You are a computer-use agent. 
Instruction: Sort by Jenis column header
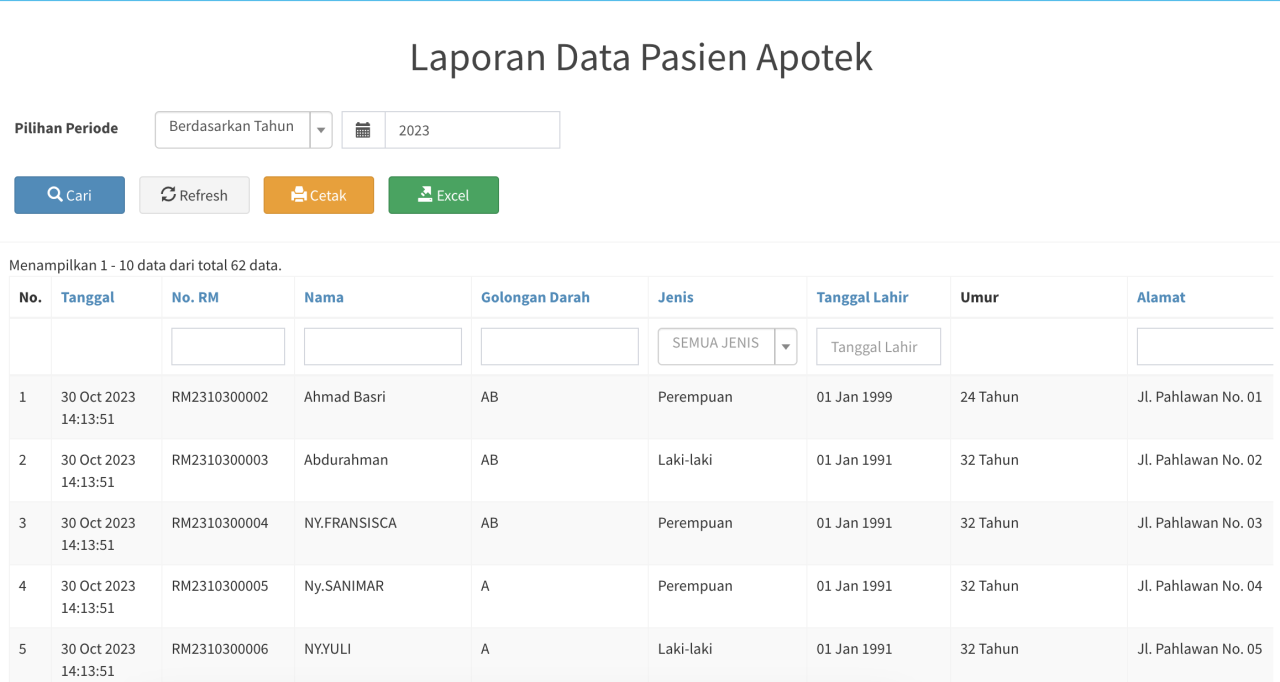[675, 297]
